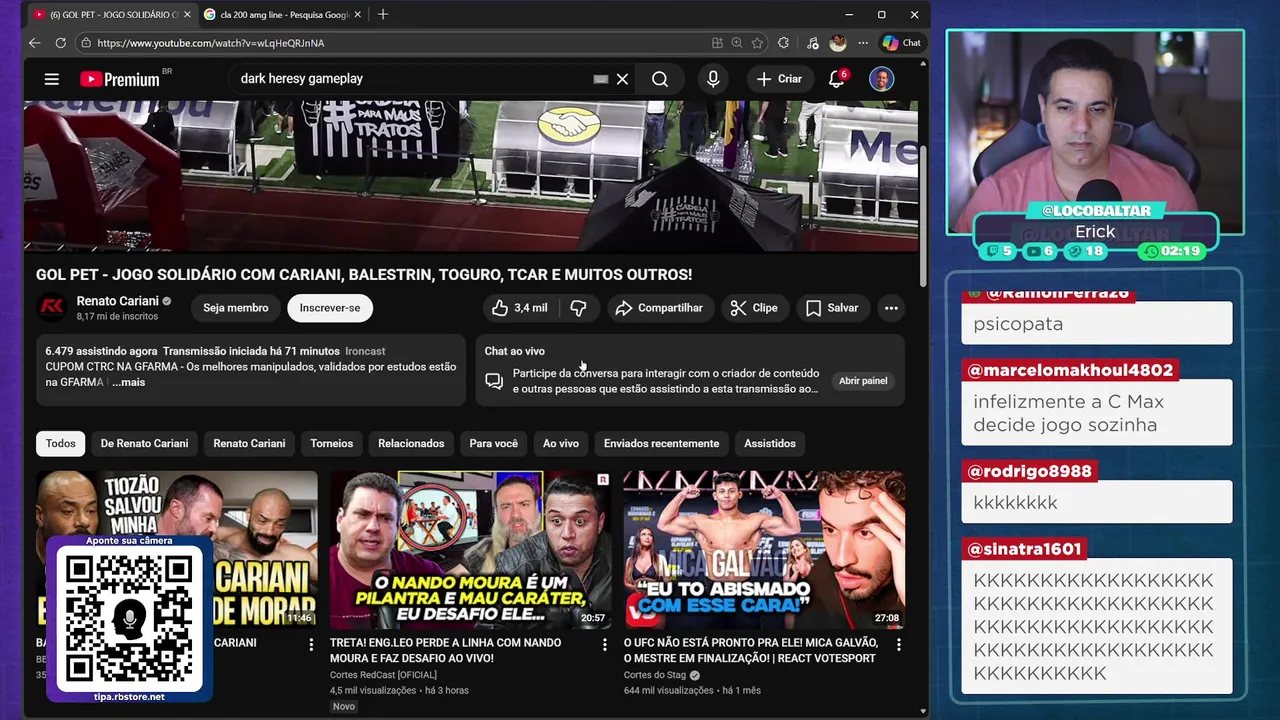Dislike the video with thumbs down
Viewport: 1280px width, 720px height.
tap(578, 308)
